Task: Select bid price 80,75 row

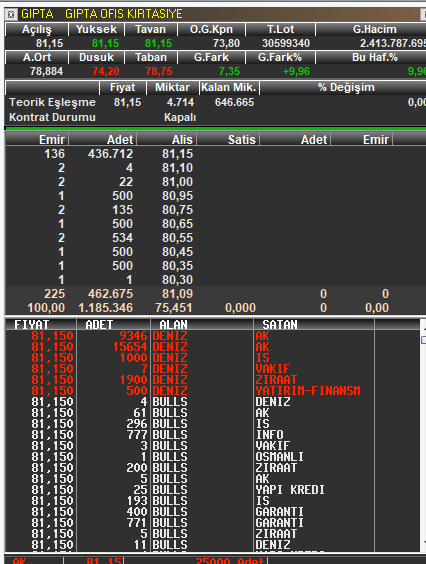Action: pyautogui.click(x=177, y=210)
